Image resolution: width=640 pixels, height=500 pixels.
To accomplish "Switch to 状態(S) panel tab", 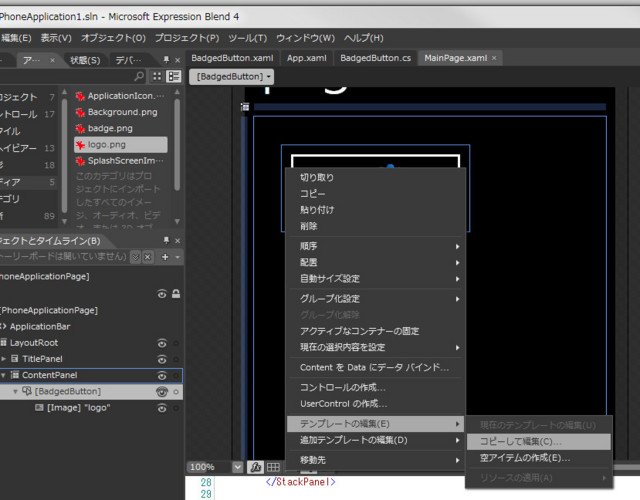I will (85, 60).
